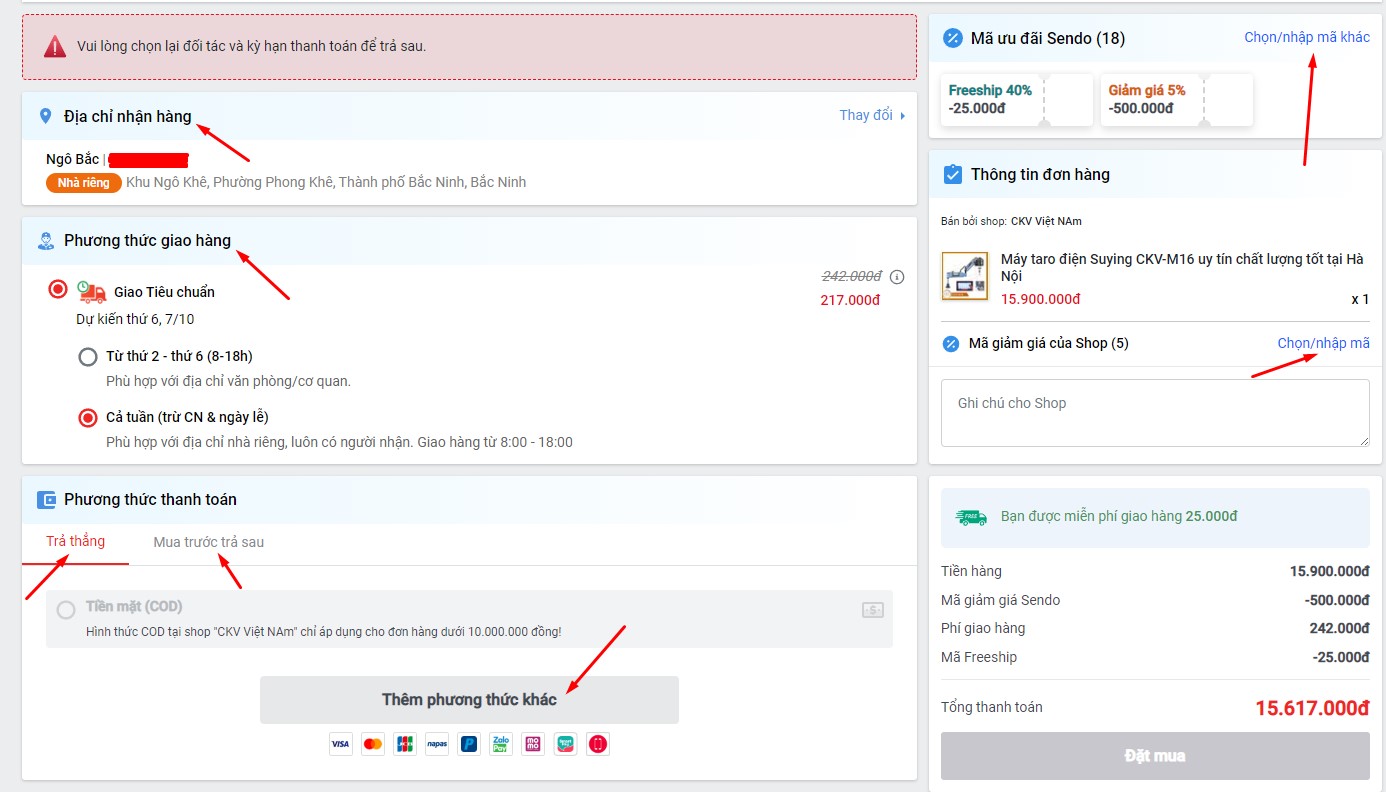Click the struck-through shipping fee 242.000đ

[851, 276]
